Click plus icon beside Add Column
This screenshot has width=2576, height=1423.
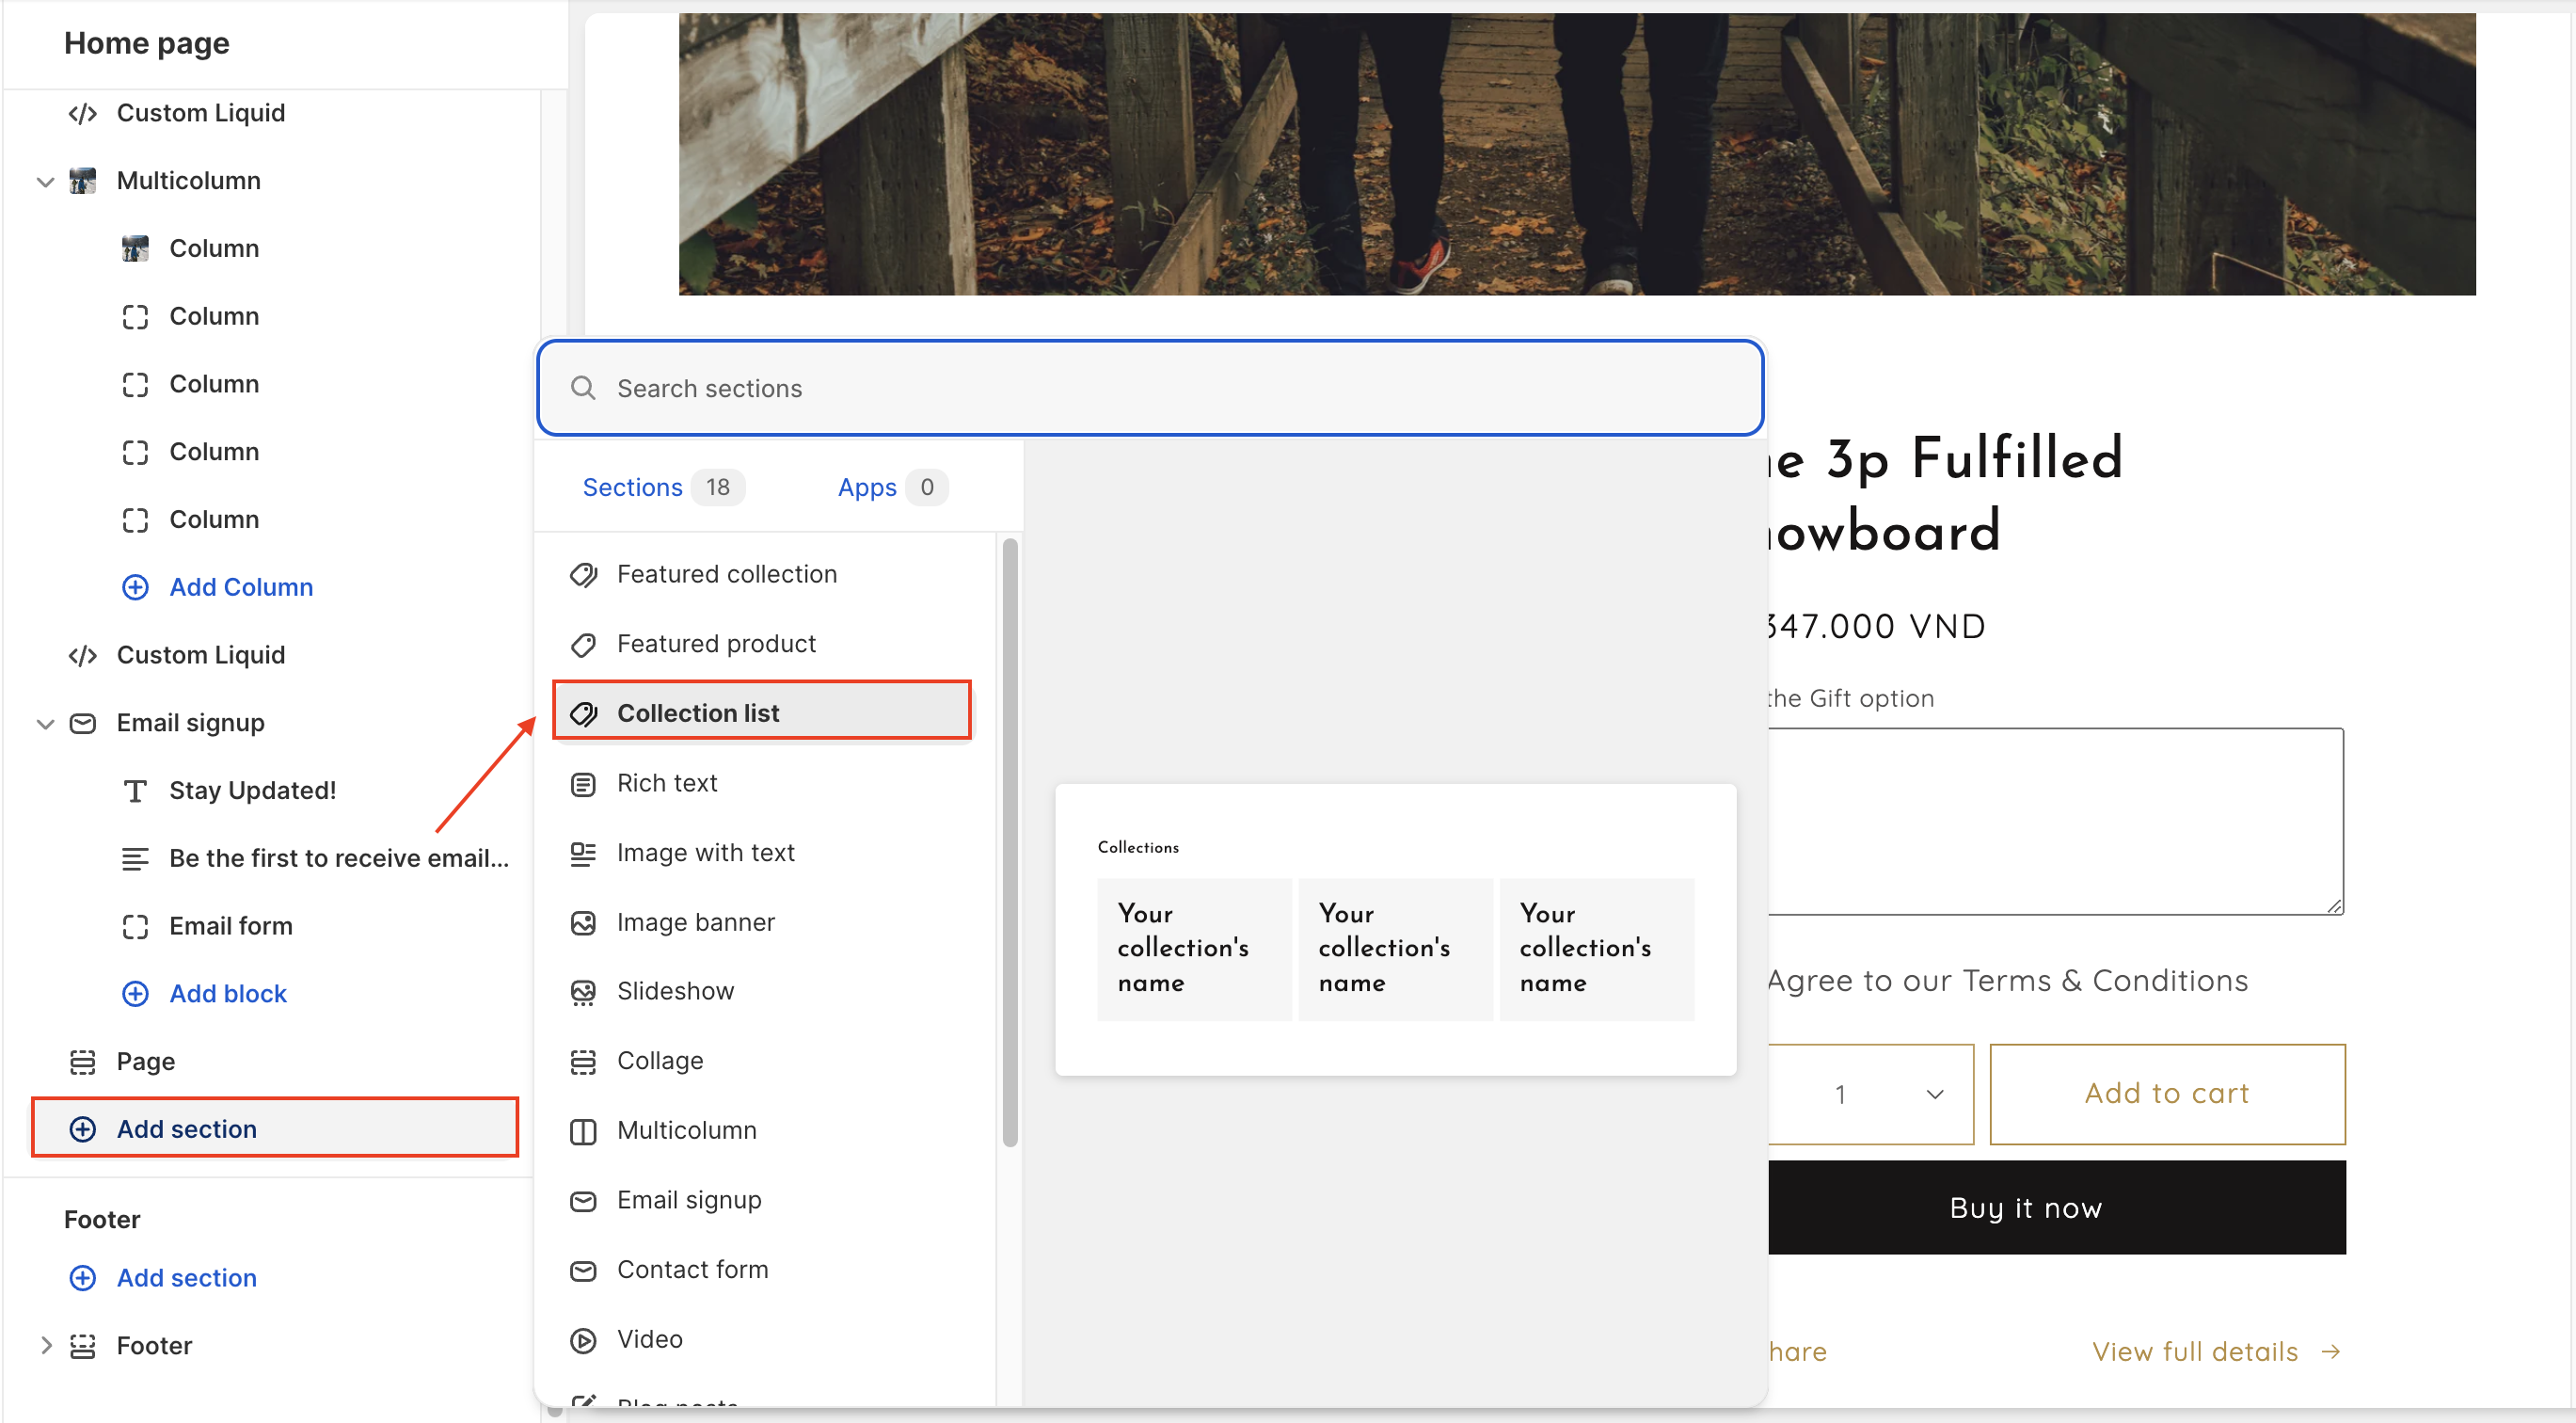point(135,587)
